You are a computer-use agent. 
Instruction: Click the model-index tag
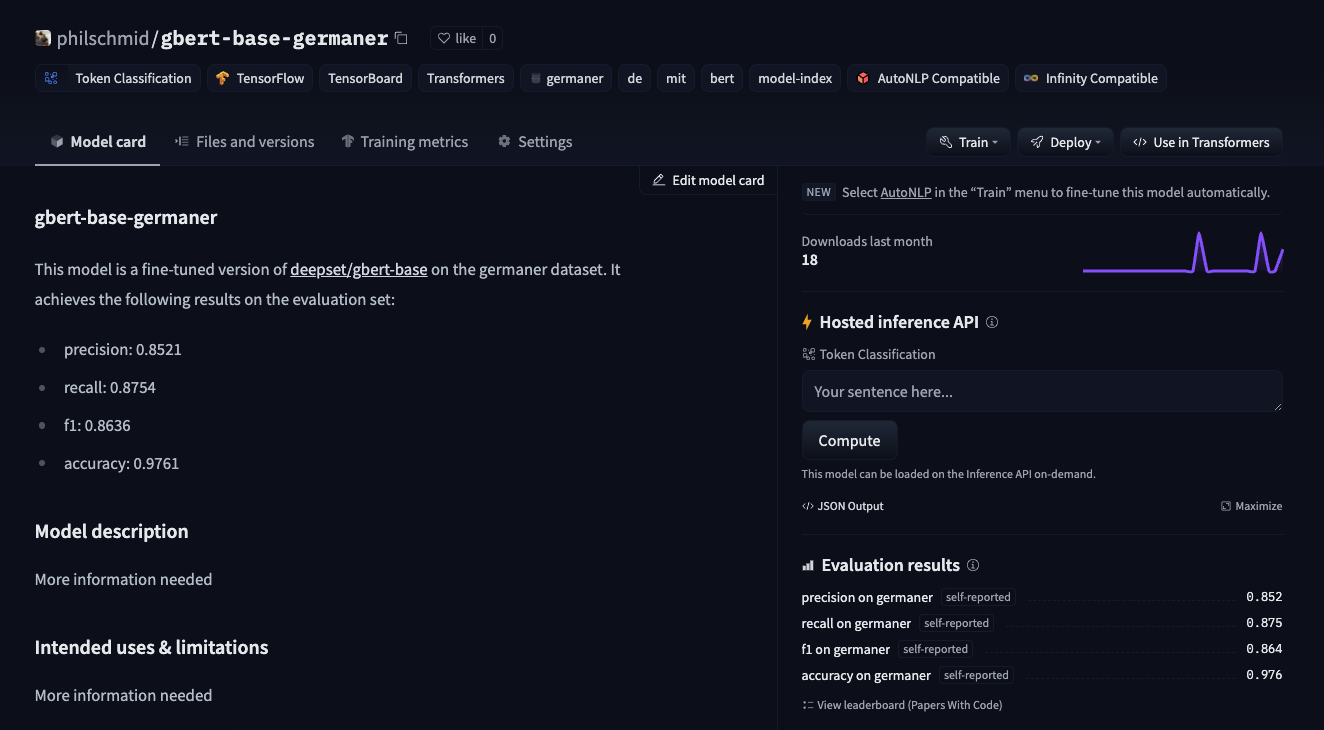795,78
